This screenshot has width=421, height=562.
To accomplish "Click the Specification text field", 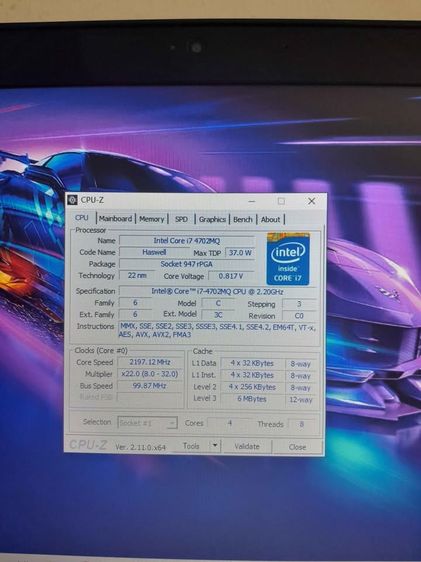I will point(218,291).
